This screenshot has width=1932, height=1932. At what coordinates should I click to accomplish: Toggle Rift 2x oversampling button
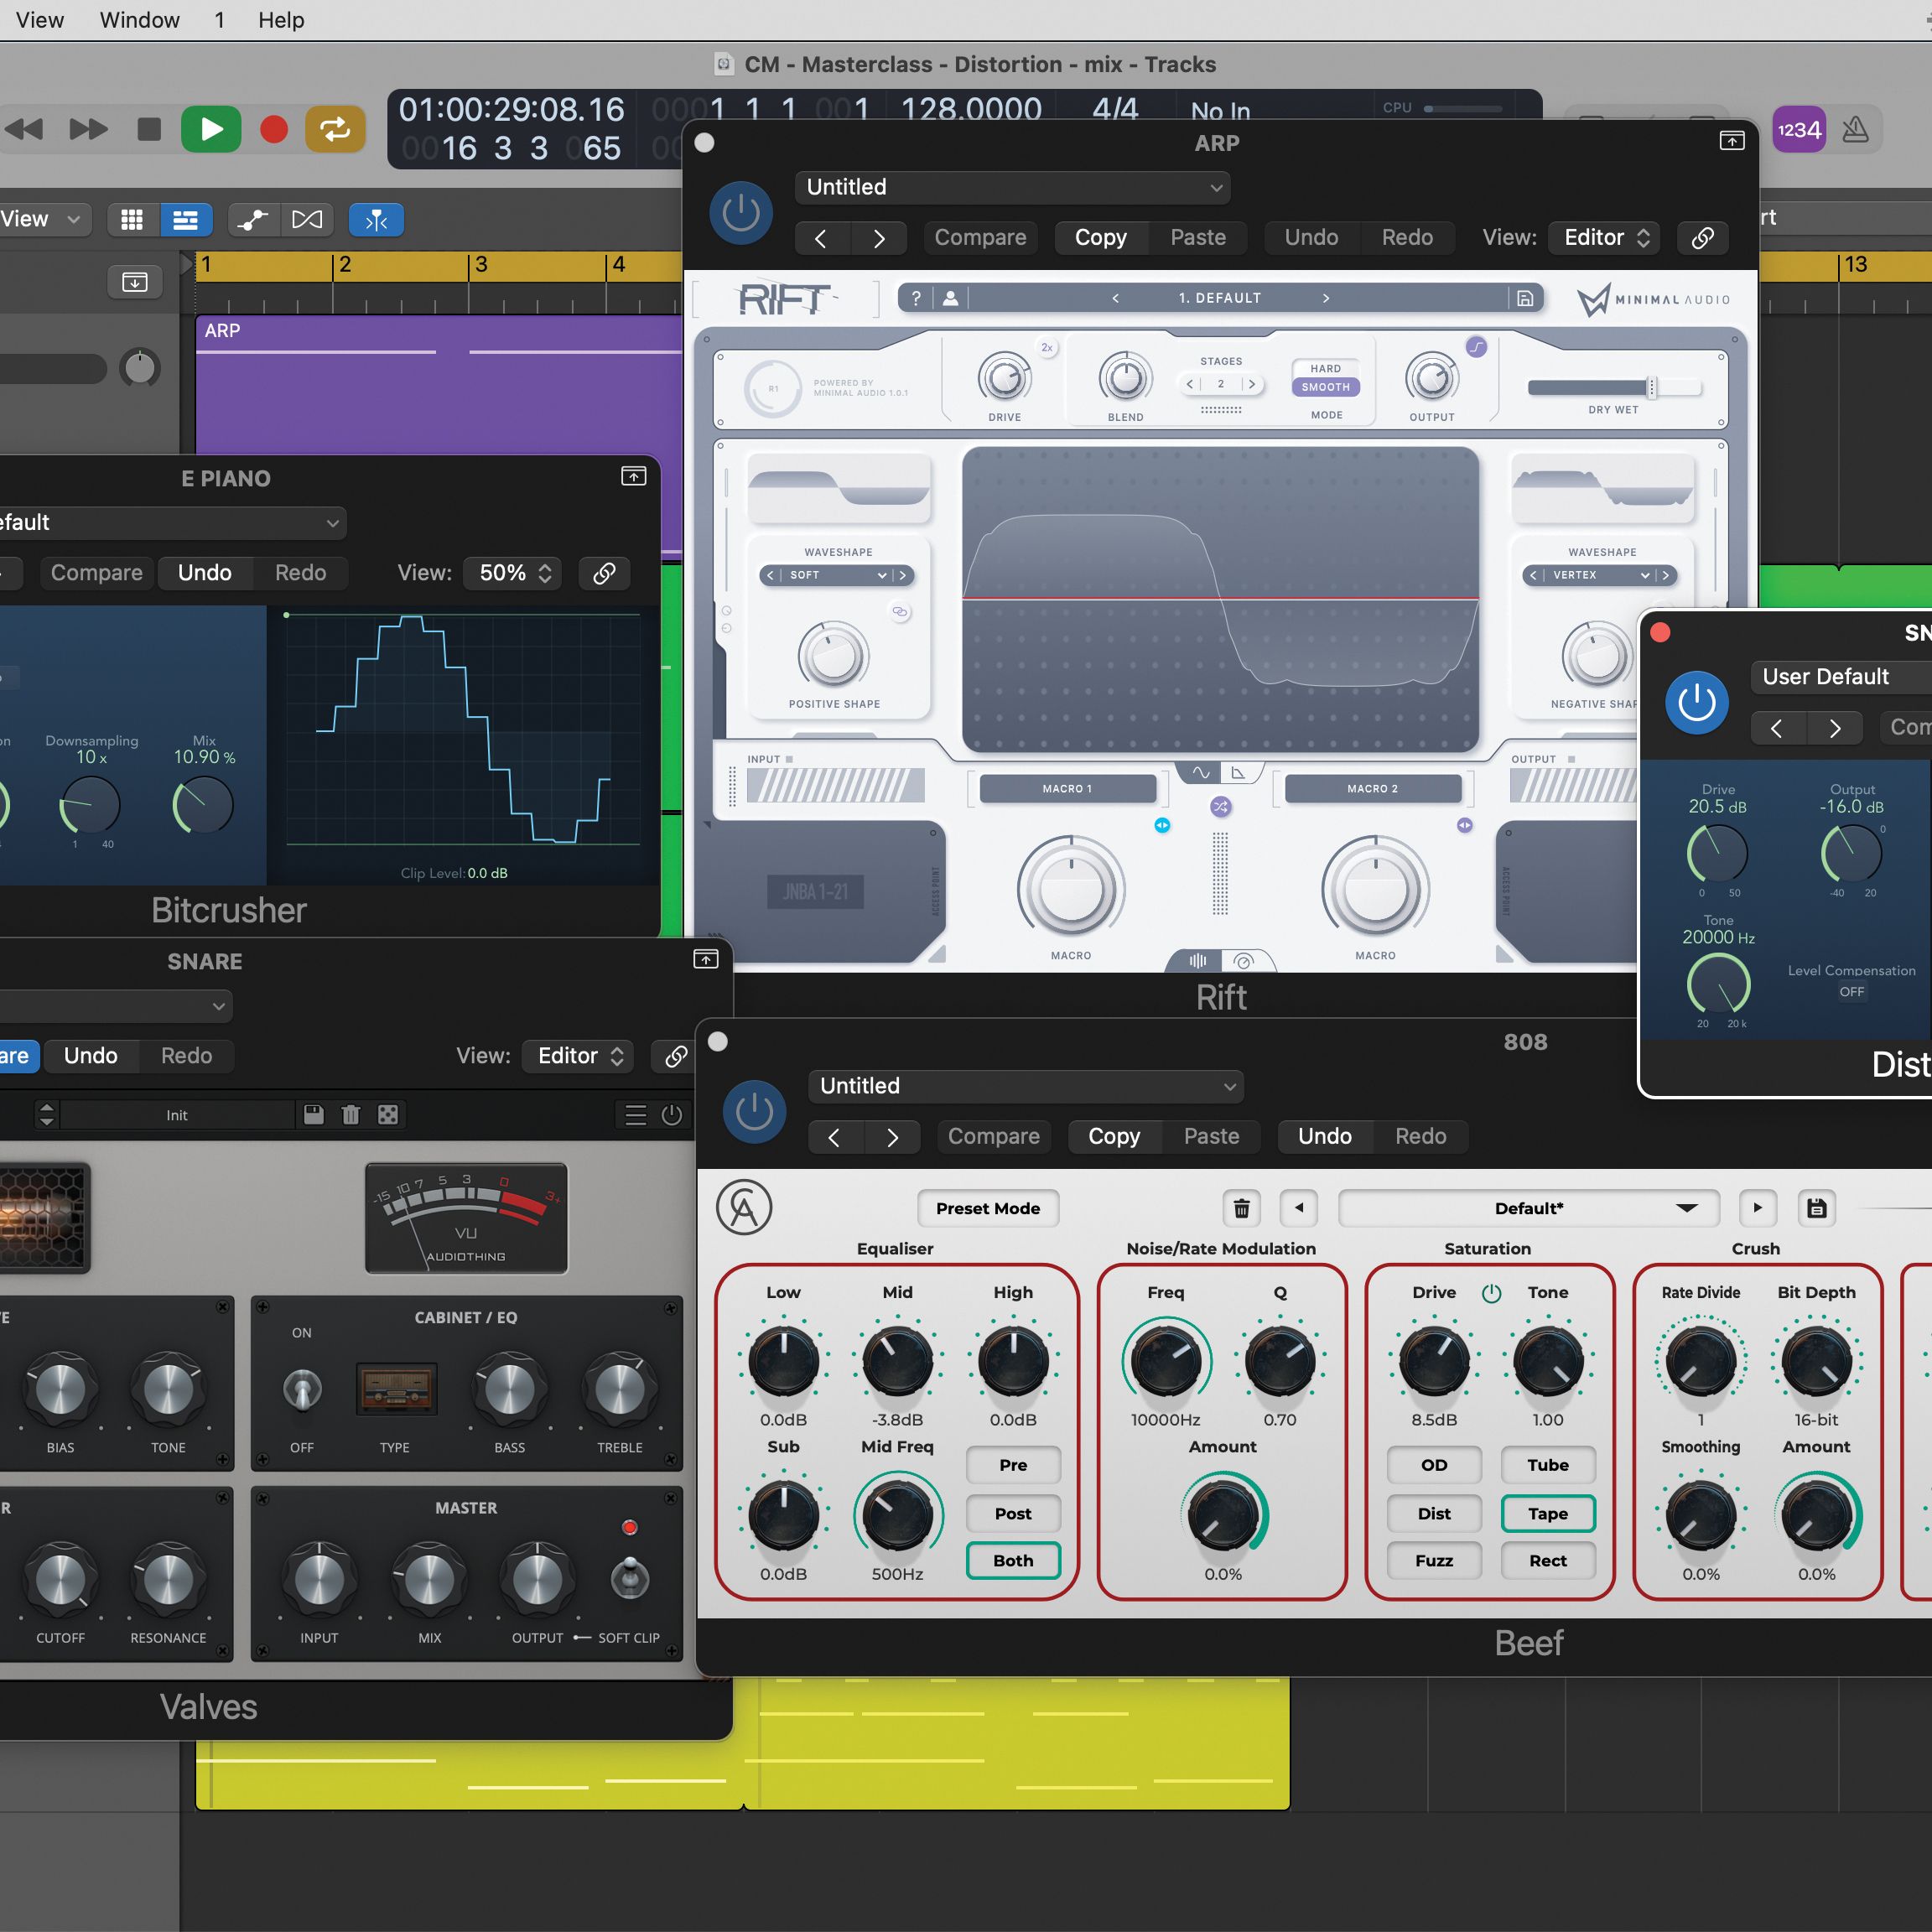(x=1047, y=348)
